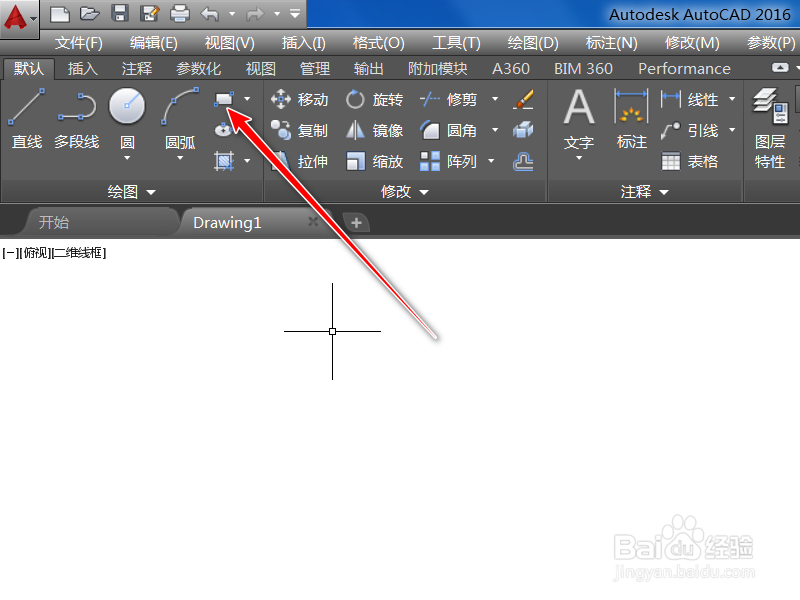
Task: Redo the last undone action
Action: click(x=255, y=14)
